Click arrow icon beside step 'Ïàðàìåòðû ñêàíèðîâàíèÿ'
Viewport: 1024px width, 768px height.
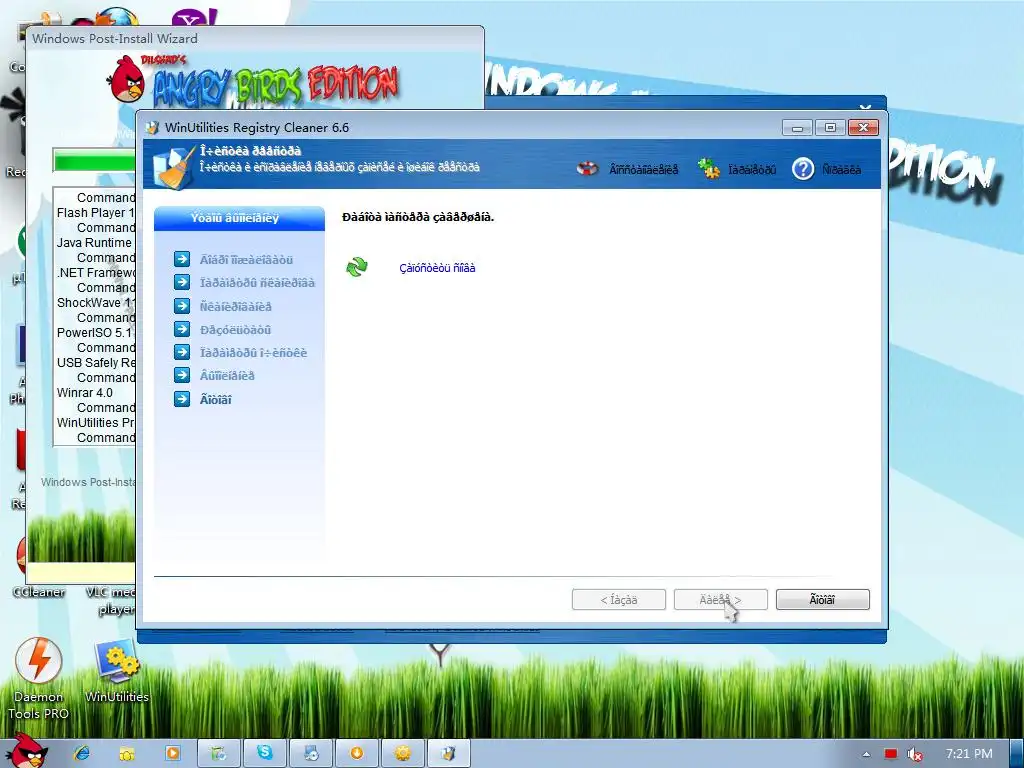(182, 282)
